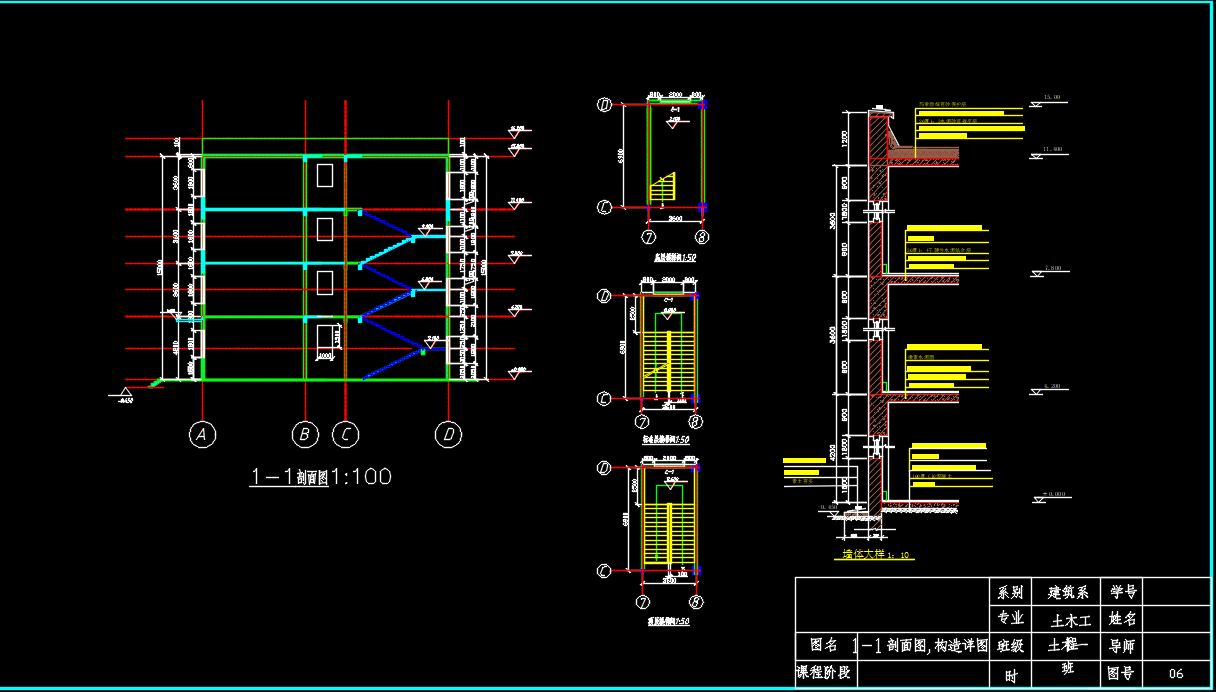Click the 图号 cell in the title block
The height and width of the screenshot is (692, 1216).
click(x=1123, y=673)
